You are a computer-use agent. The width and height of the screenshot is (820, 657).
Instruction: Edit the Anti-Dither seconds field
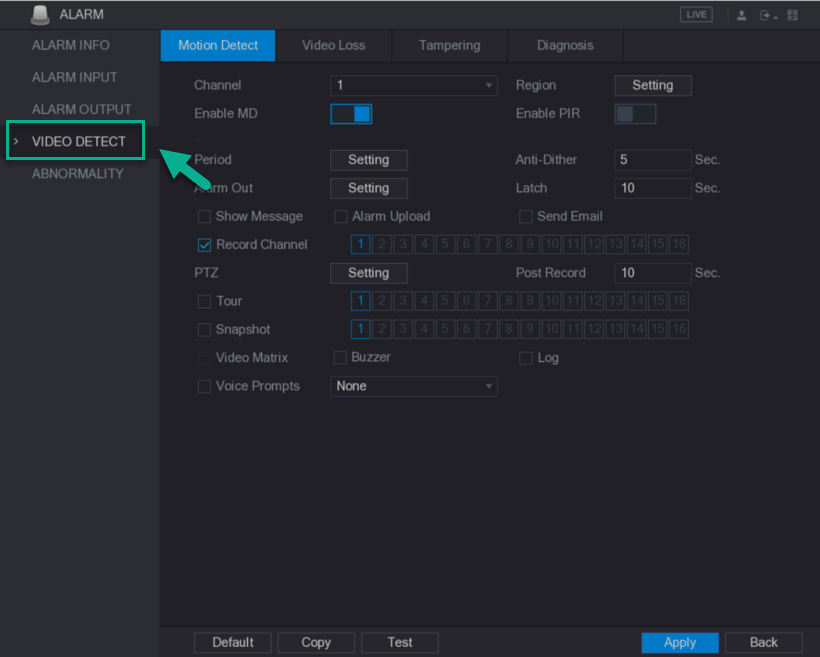tap(653, 160)
